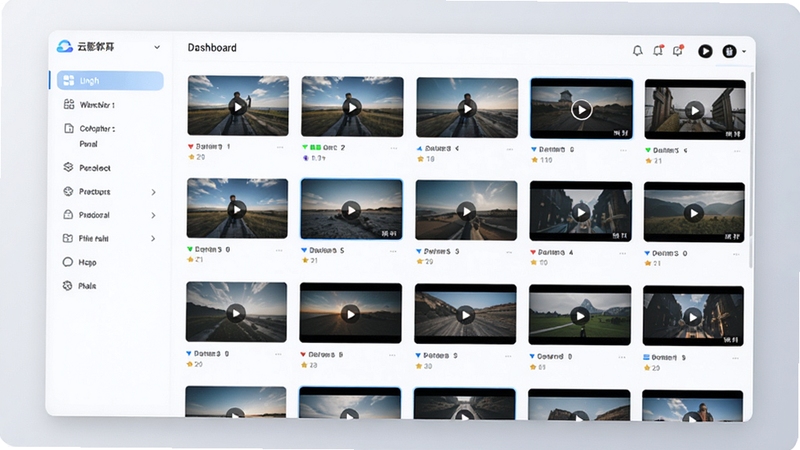This screenshot has width=800, height=450.
Task: Click the stacked-layers icon beside 'Penolect'
Action: coord(68,167)
